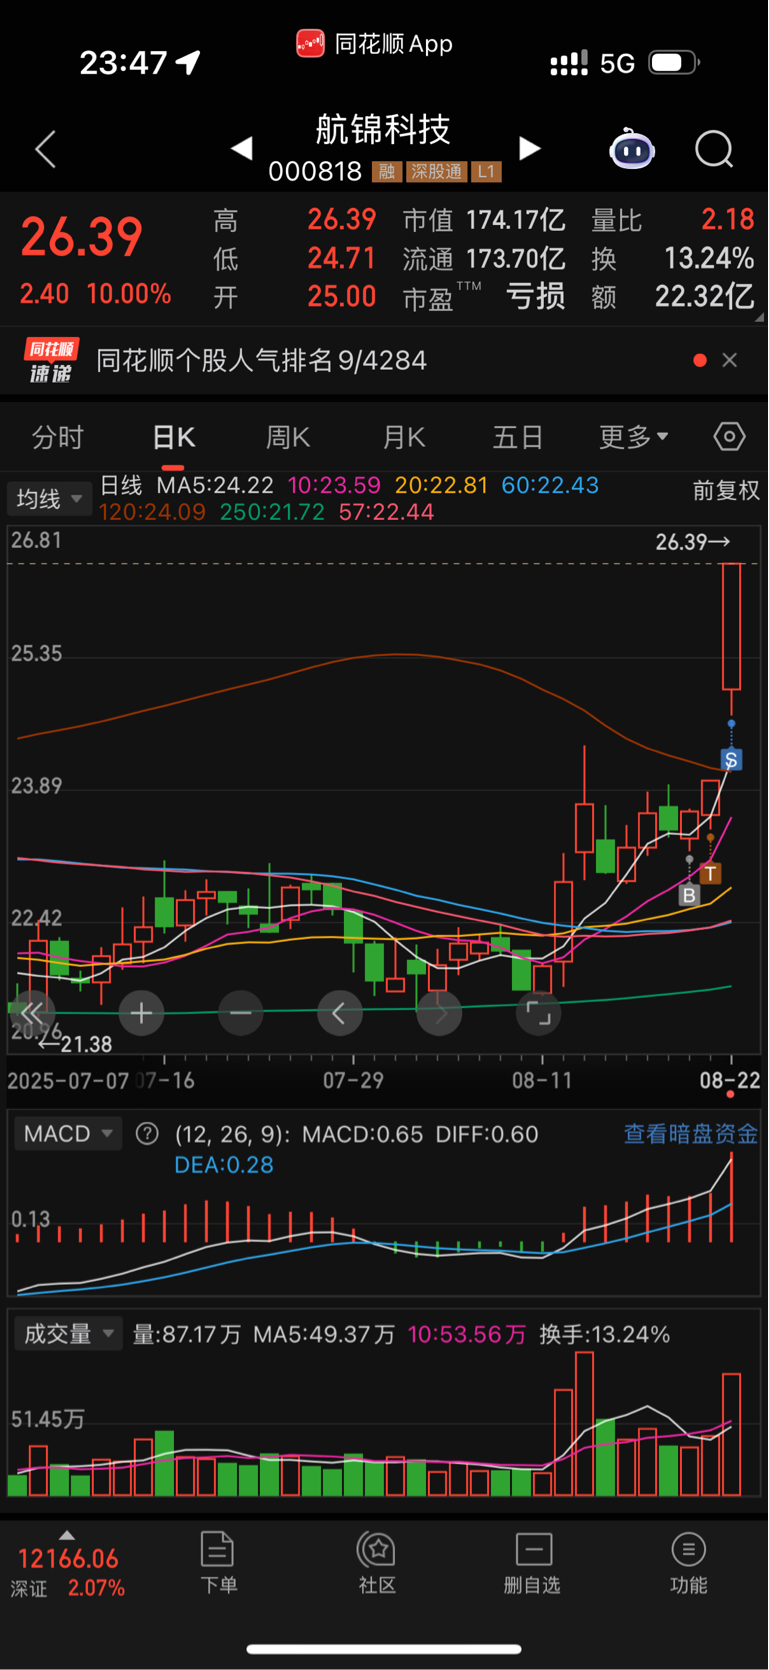Tap the 08-22 date axis label
This screenshot has width=769, height=1670.
(x=730, y=1080)
